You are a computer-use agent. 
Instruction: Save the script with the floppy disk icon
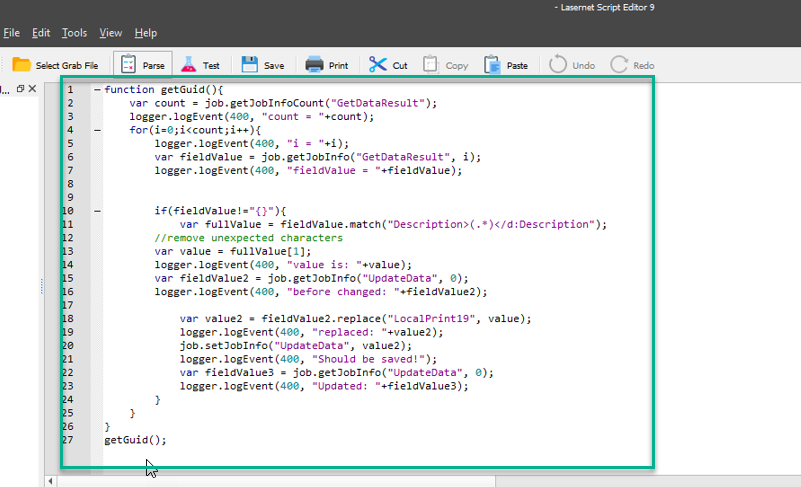(249, 65)
